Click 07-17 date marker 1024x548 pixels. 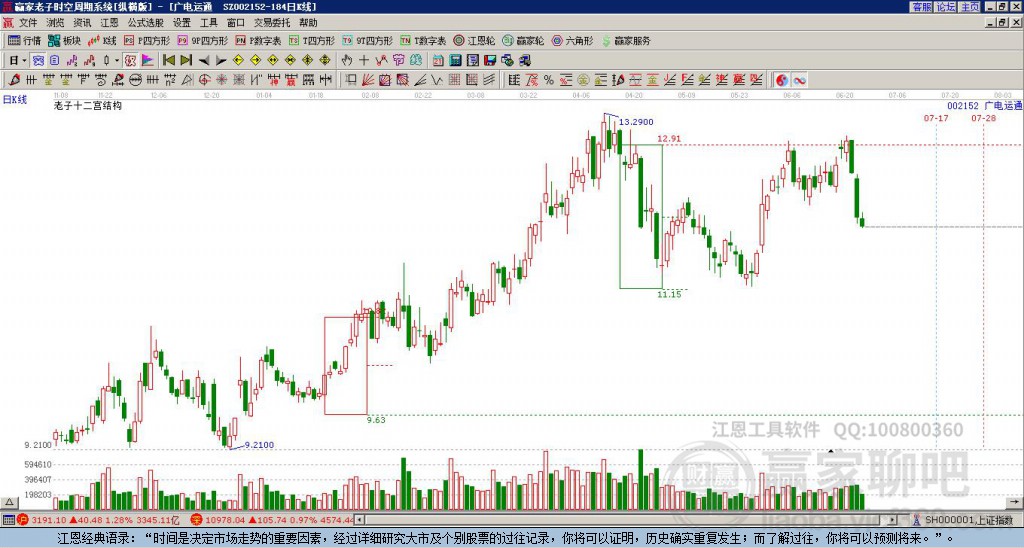click(x=936, y=118)
